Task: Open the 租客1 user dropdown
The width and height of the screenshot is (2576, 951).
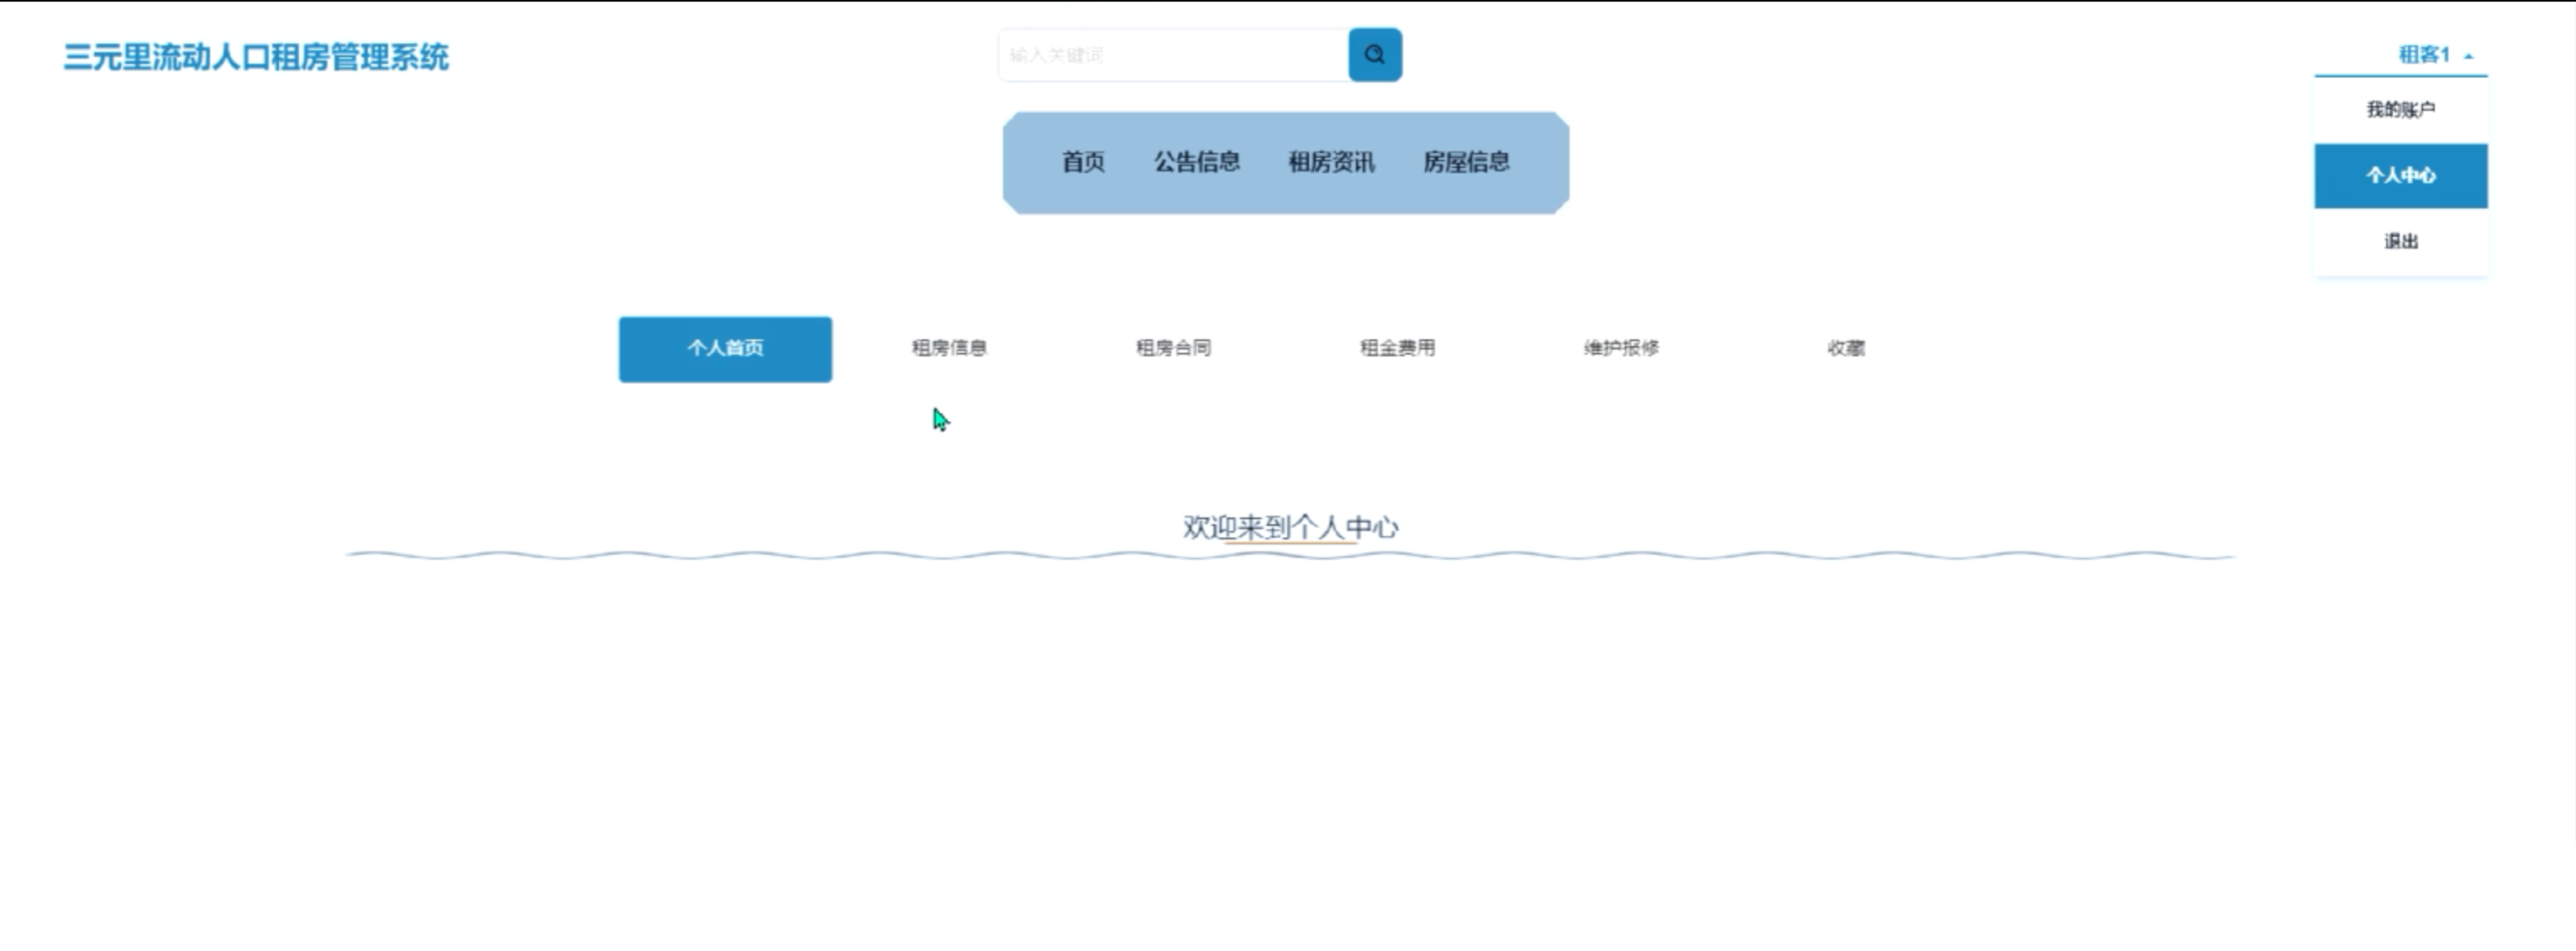Action: (2424, 55)
